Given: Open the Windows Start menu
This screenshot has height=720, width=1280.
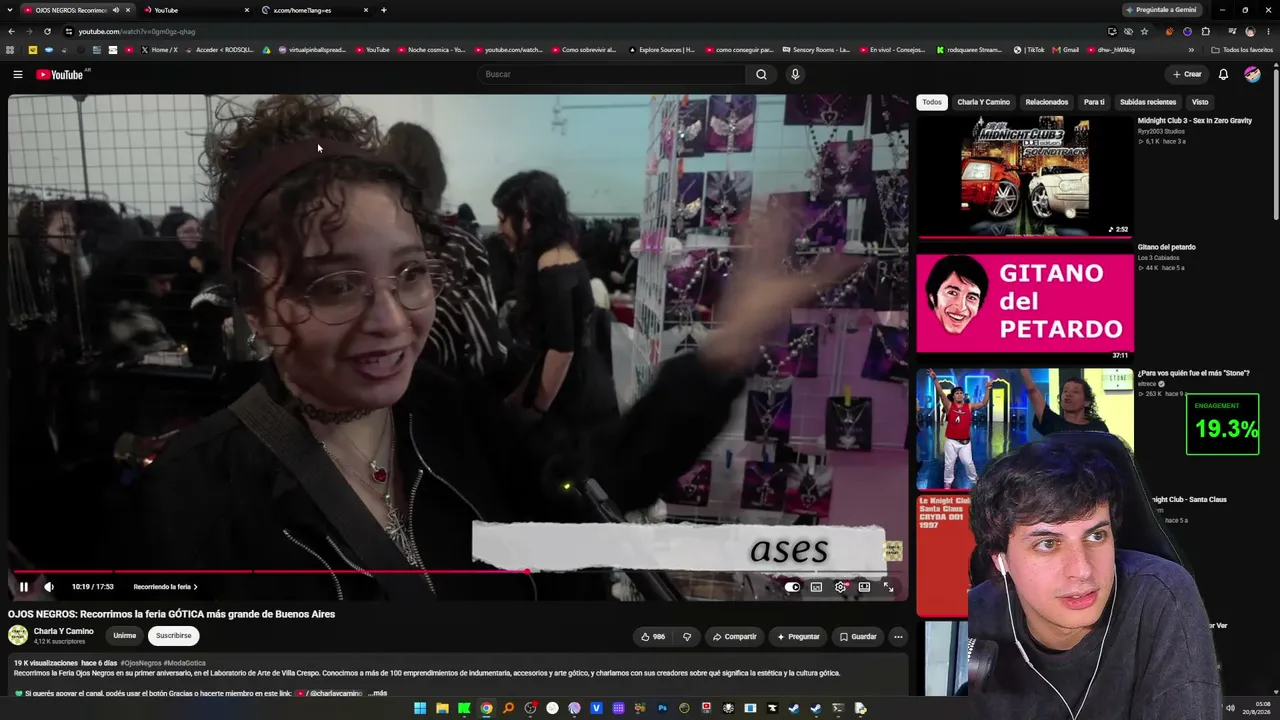Looking at the screenshot, I should pyautogui.click(x=420, y=709).
